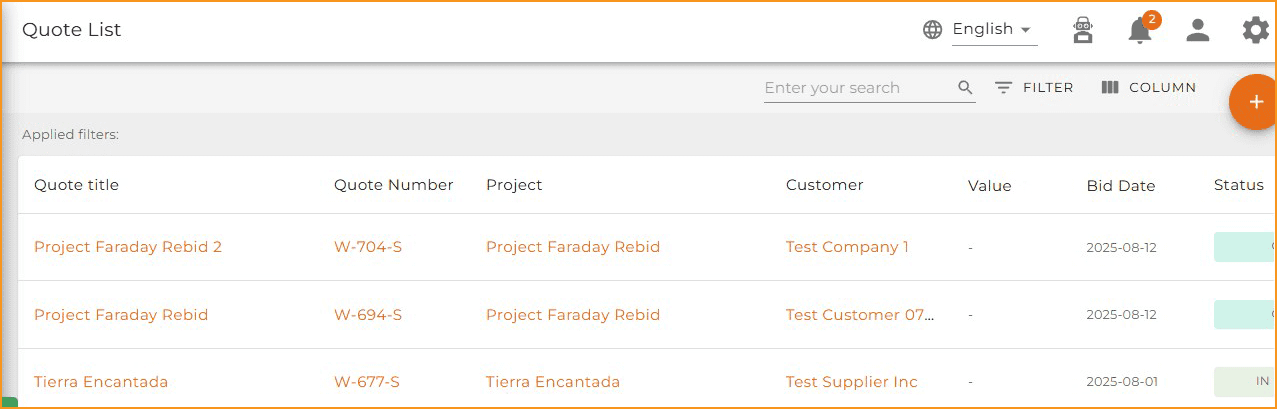Click the search magnifier icon
1277x409 pixels.
pyautogui.click(x=965, y=88)
